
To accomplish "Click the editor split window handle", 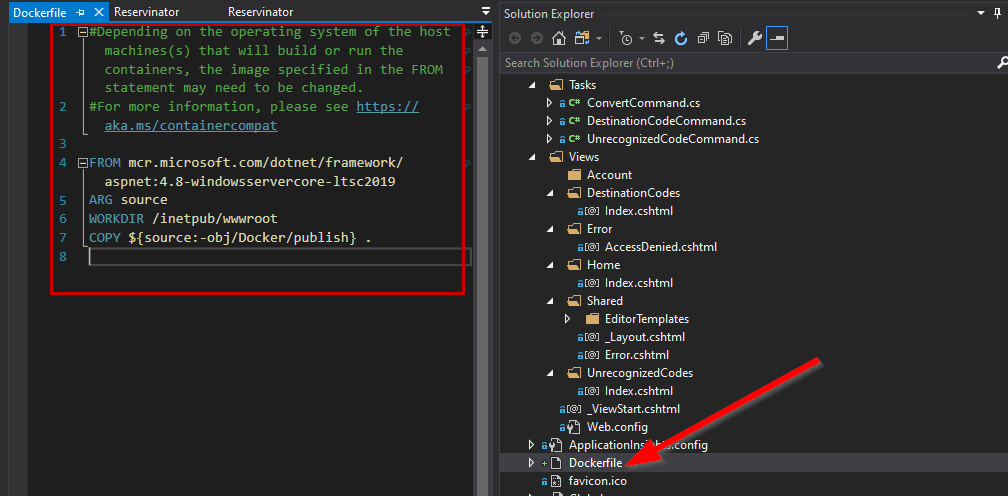I will pyautogui.click(x=485, y=30).
